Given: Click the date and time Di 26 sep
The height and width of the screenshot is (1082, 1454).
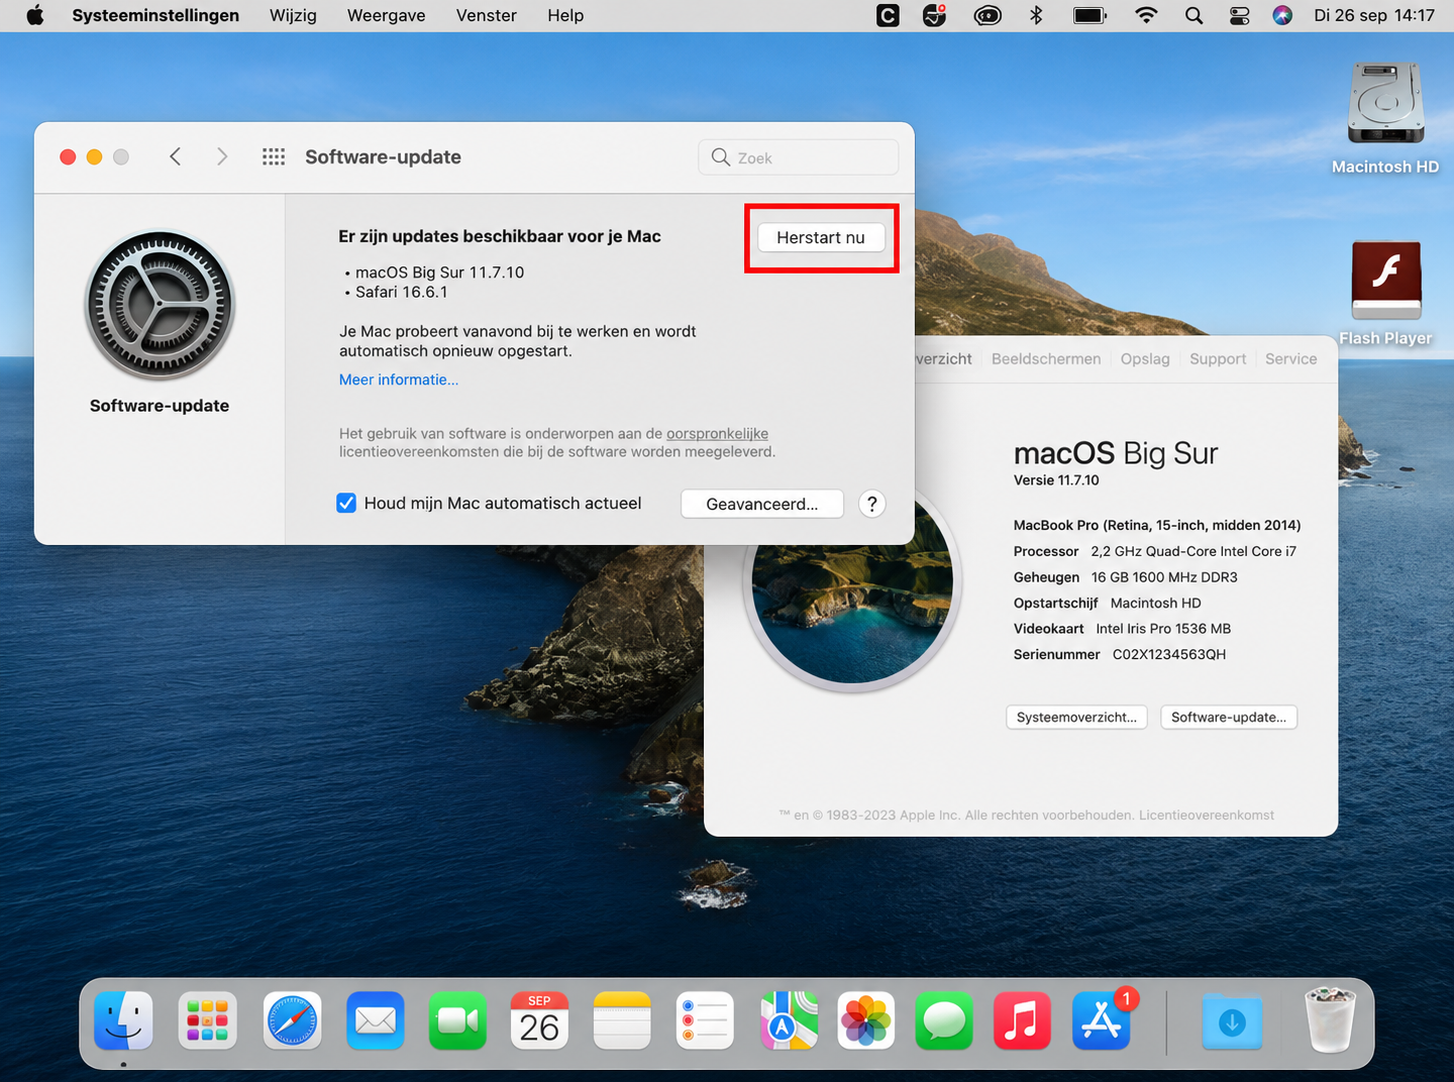Looking at the screenshot, I should (1374, 15).
